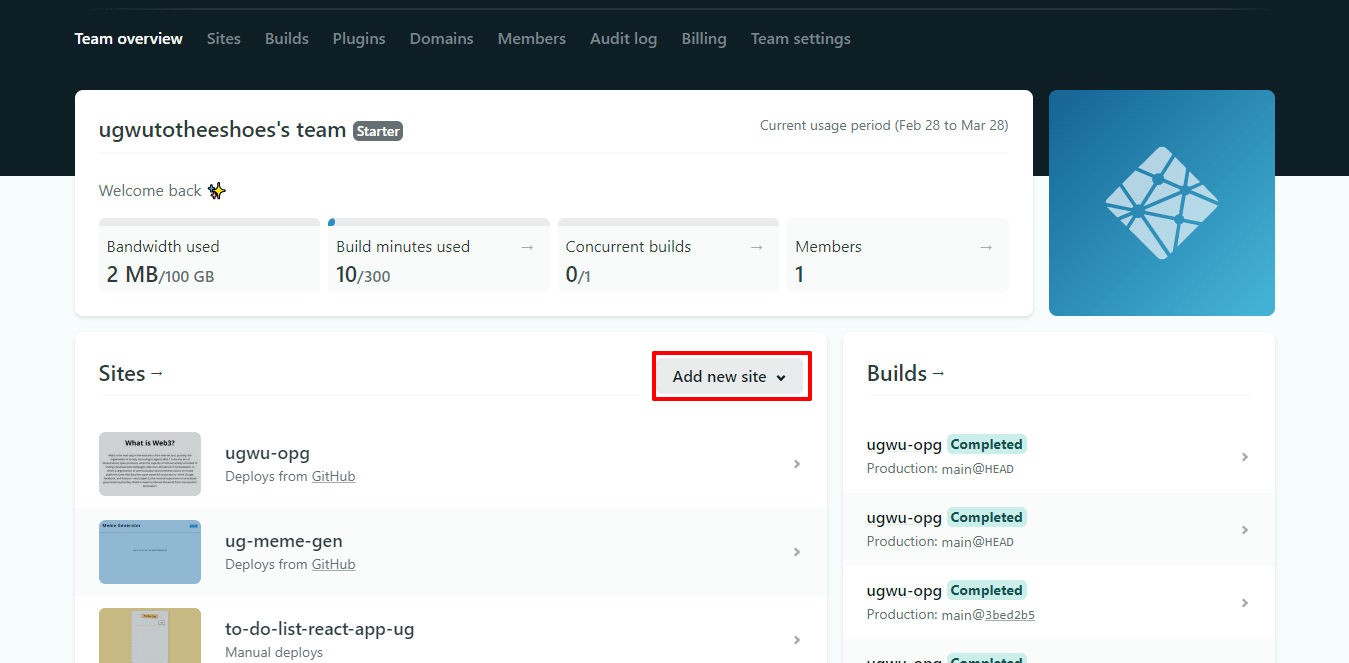1349x663 pixels.
Task: Click the Welcome back text
Action: pos(150,190)
